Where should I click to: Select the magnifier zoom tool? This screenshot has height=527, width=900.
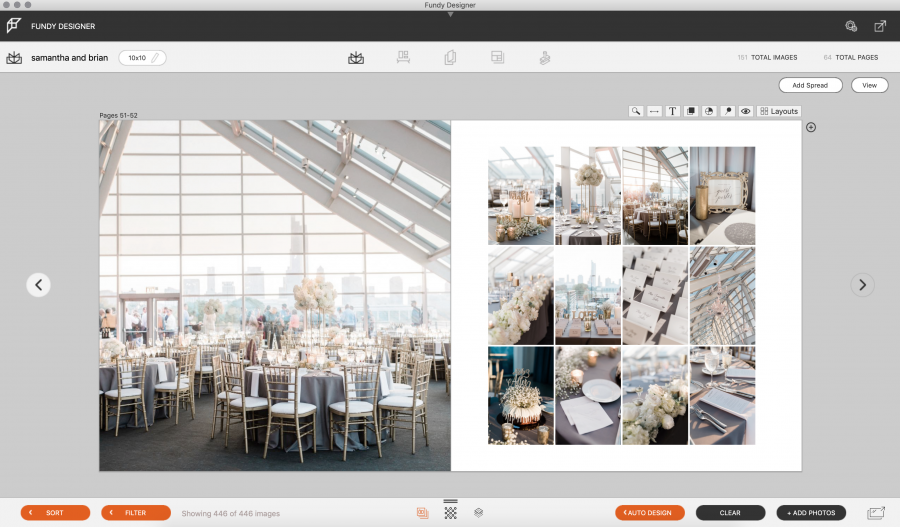coord(635,111)
